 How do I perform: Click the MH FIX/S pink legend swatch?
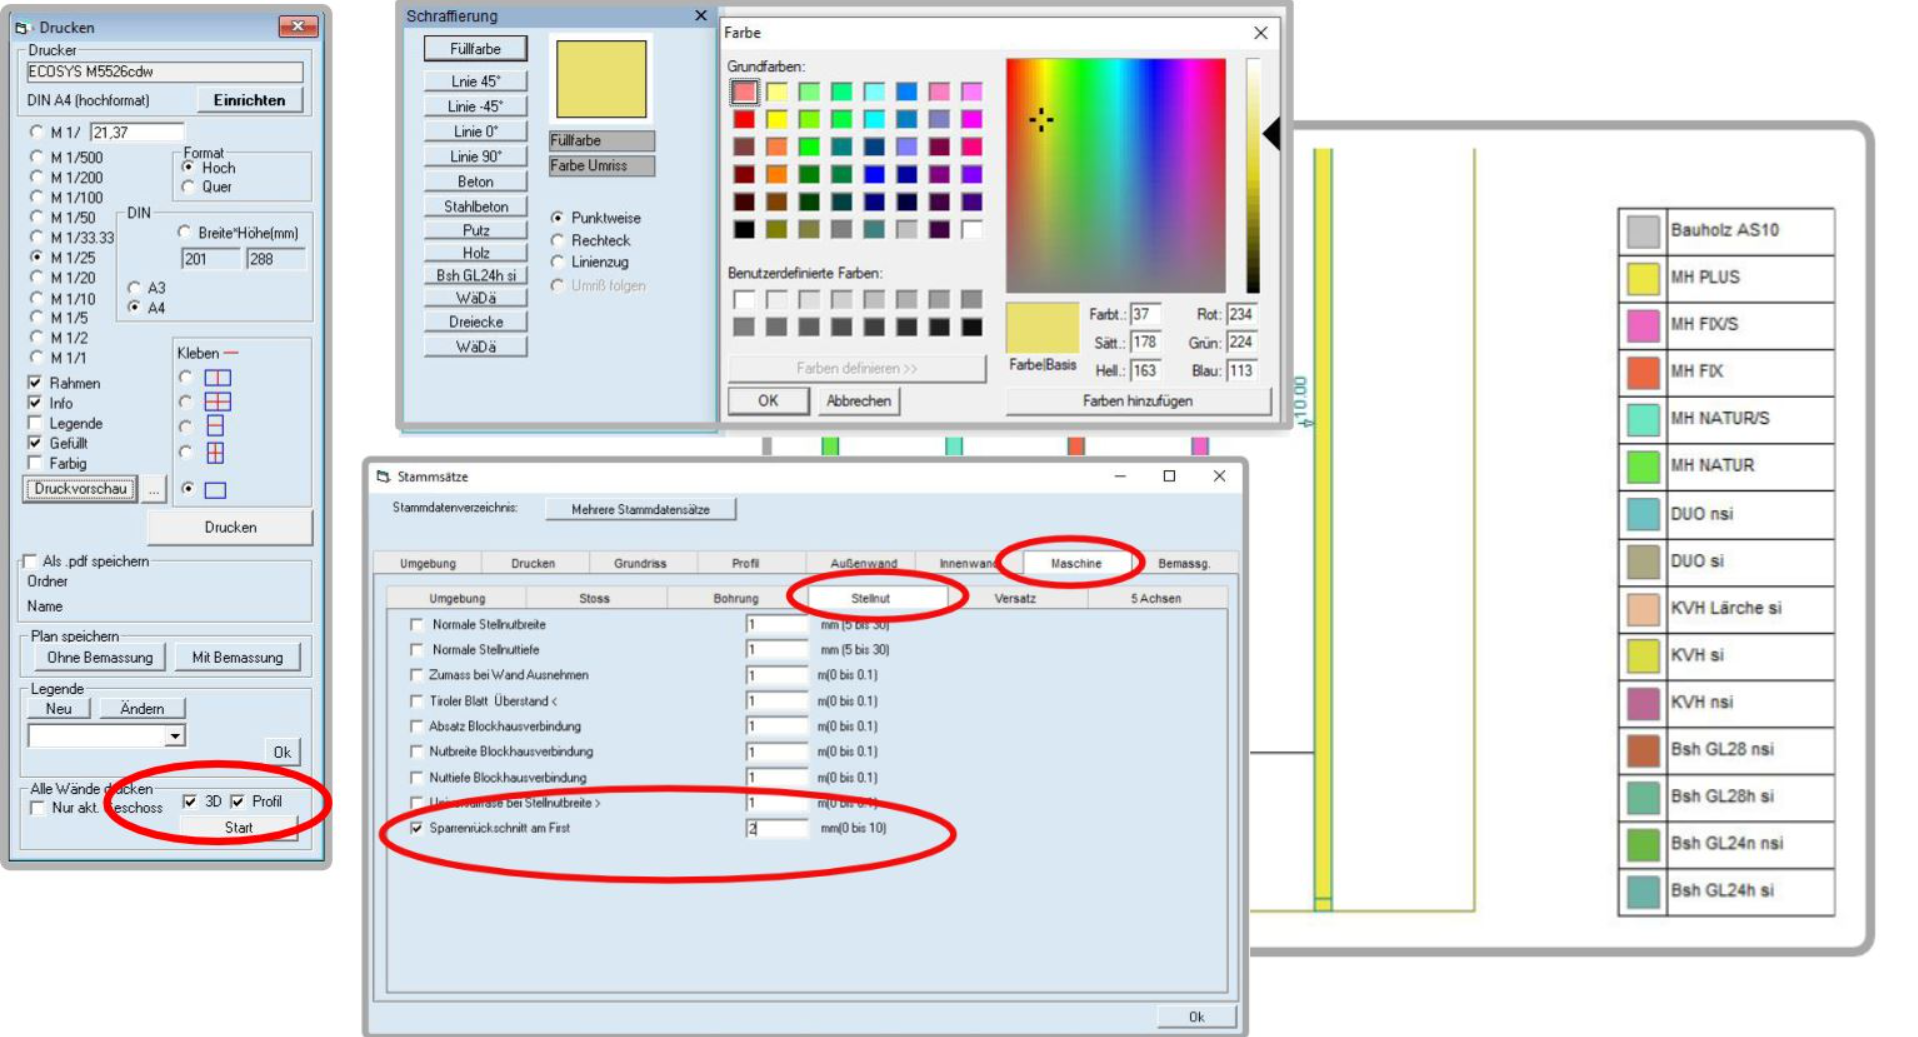click(1643, 325)
